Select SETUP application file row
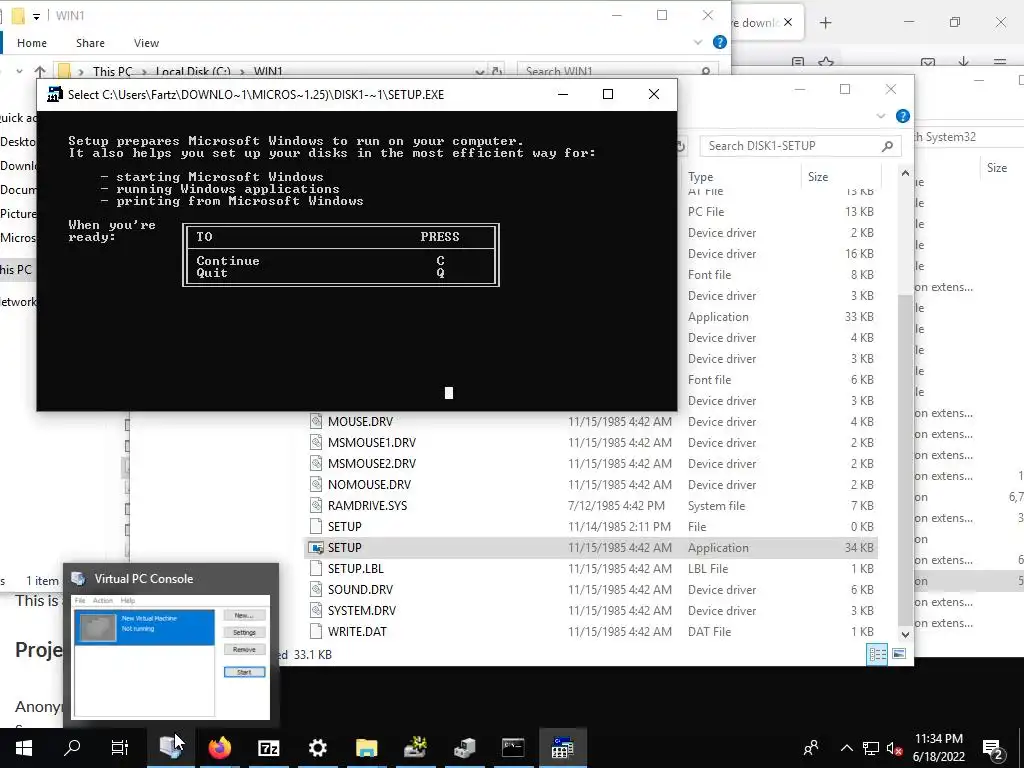 591,548
